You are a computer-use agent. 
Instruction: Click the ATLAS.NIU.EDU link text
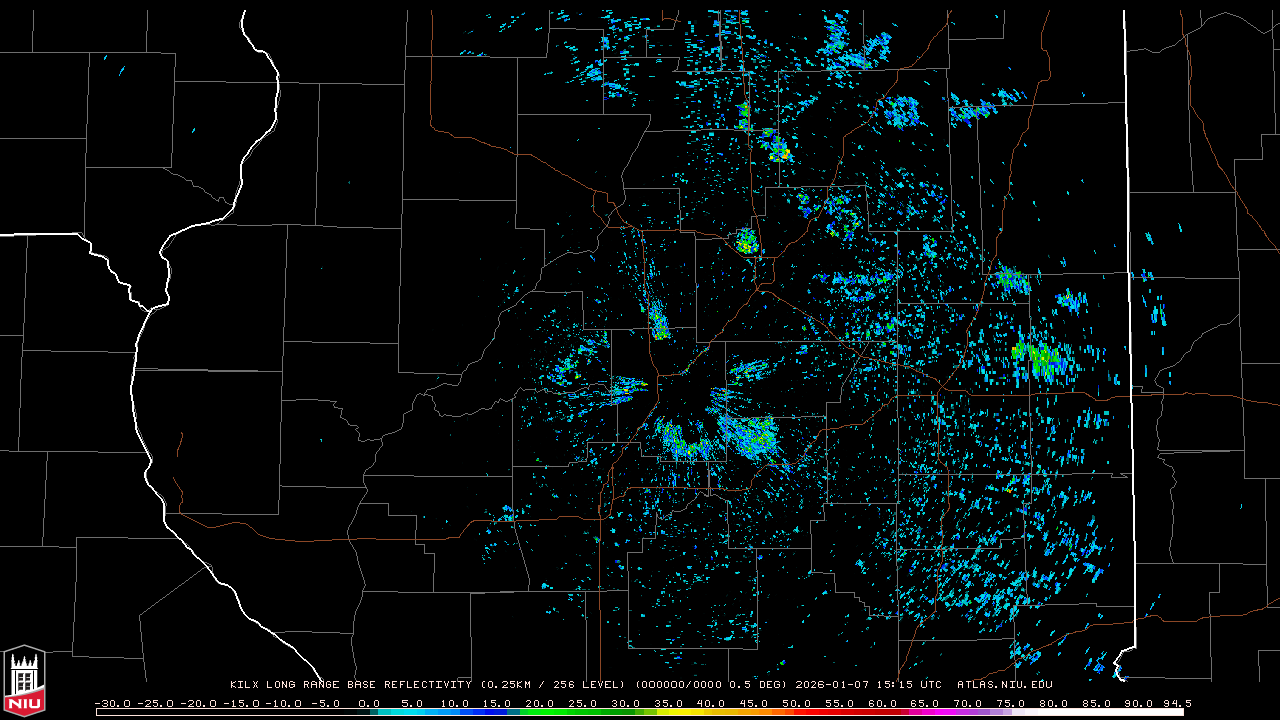[1004, 685]
